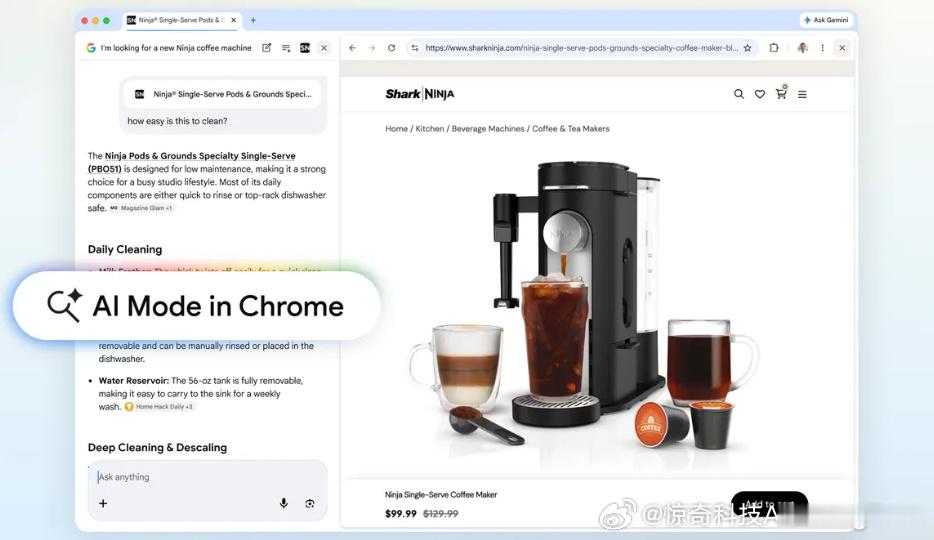Reload the SharkNinja page
The image size is (934, 540).
click(x=391, y=48)
